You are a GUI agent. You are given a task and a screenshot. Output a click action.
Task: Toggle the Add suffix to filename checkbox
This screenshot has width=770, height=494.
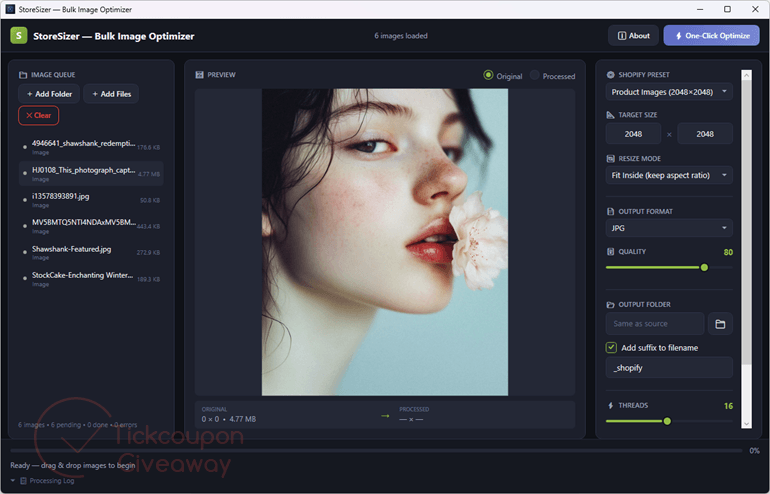pyautogui.click(x=611, y=348)
